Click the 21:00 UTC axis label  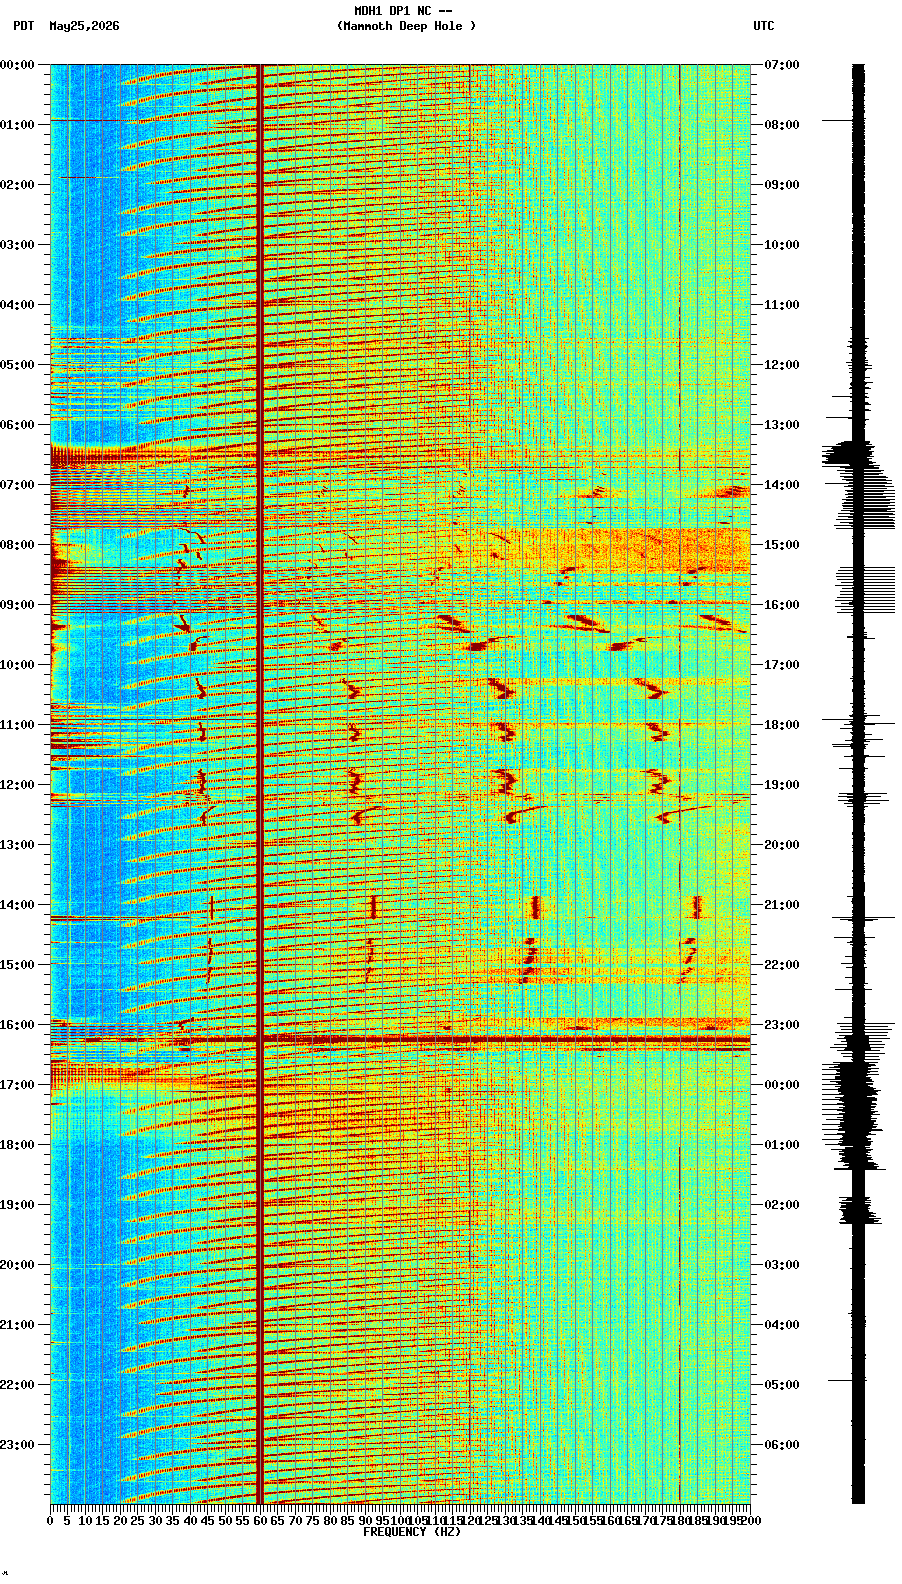pos(782,905)
